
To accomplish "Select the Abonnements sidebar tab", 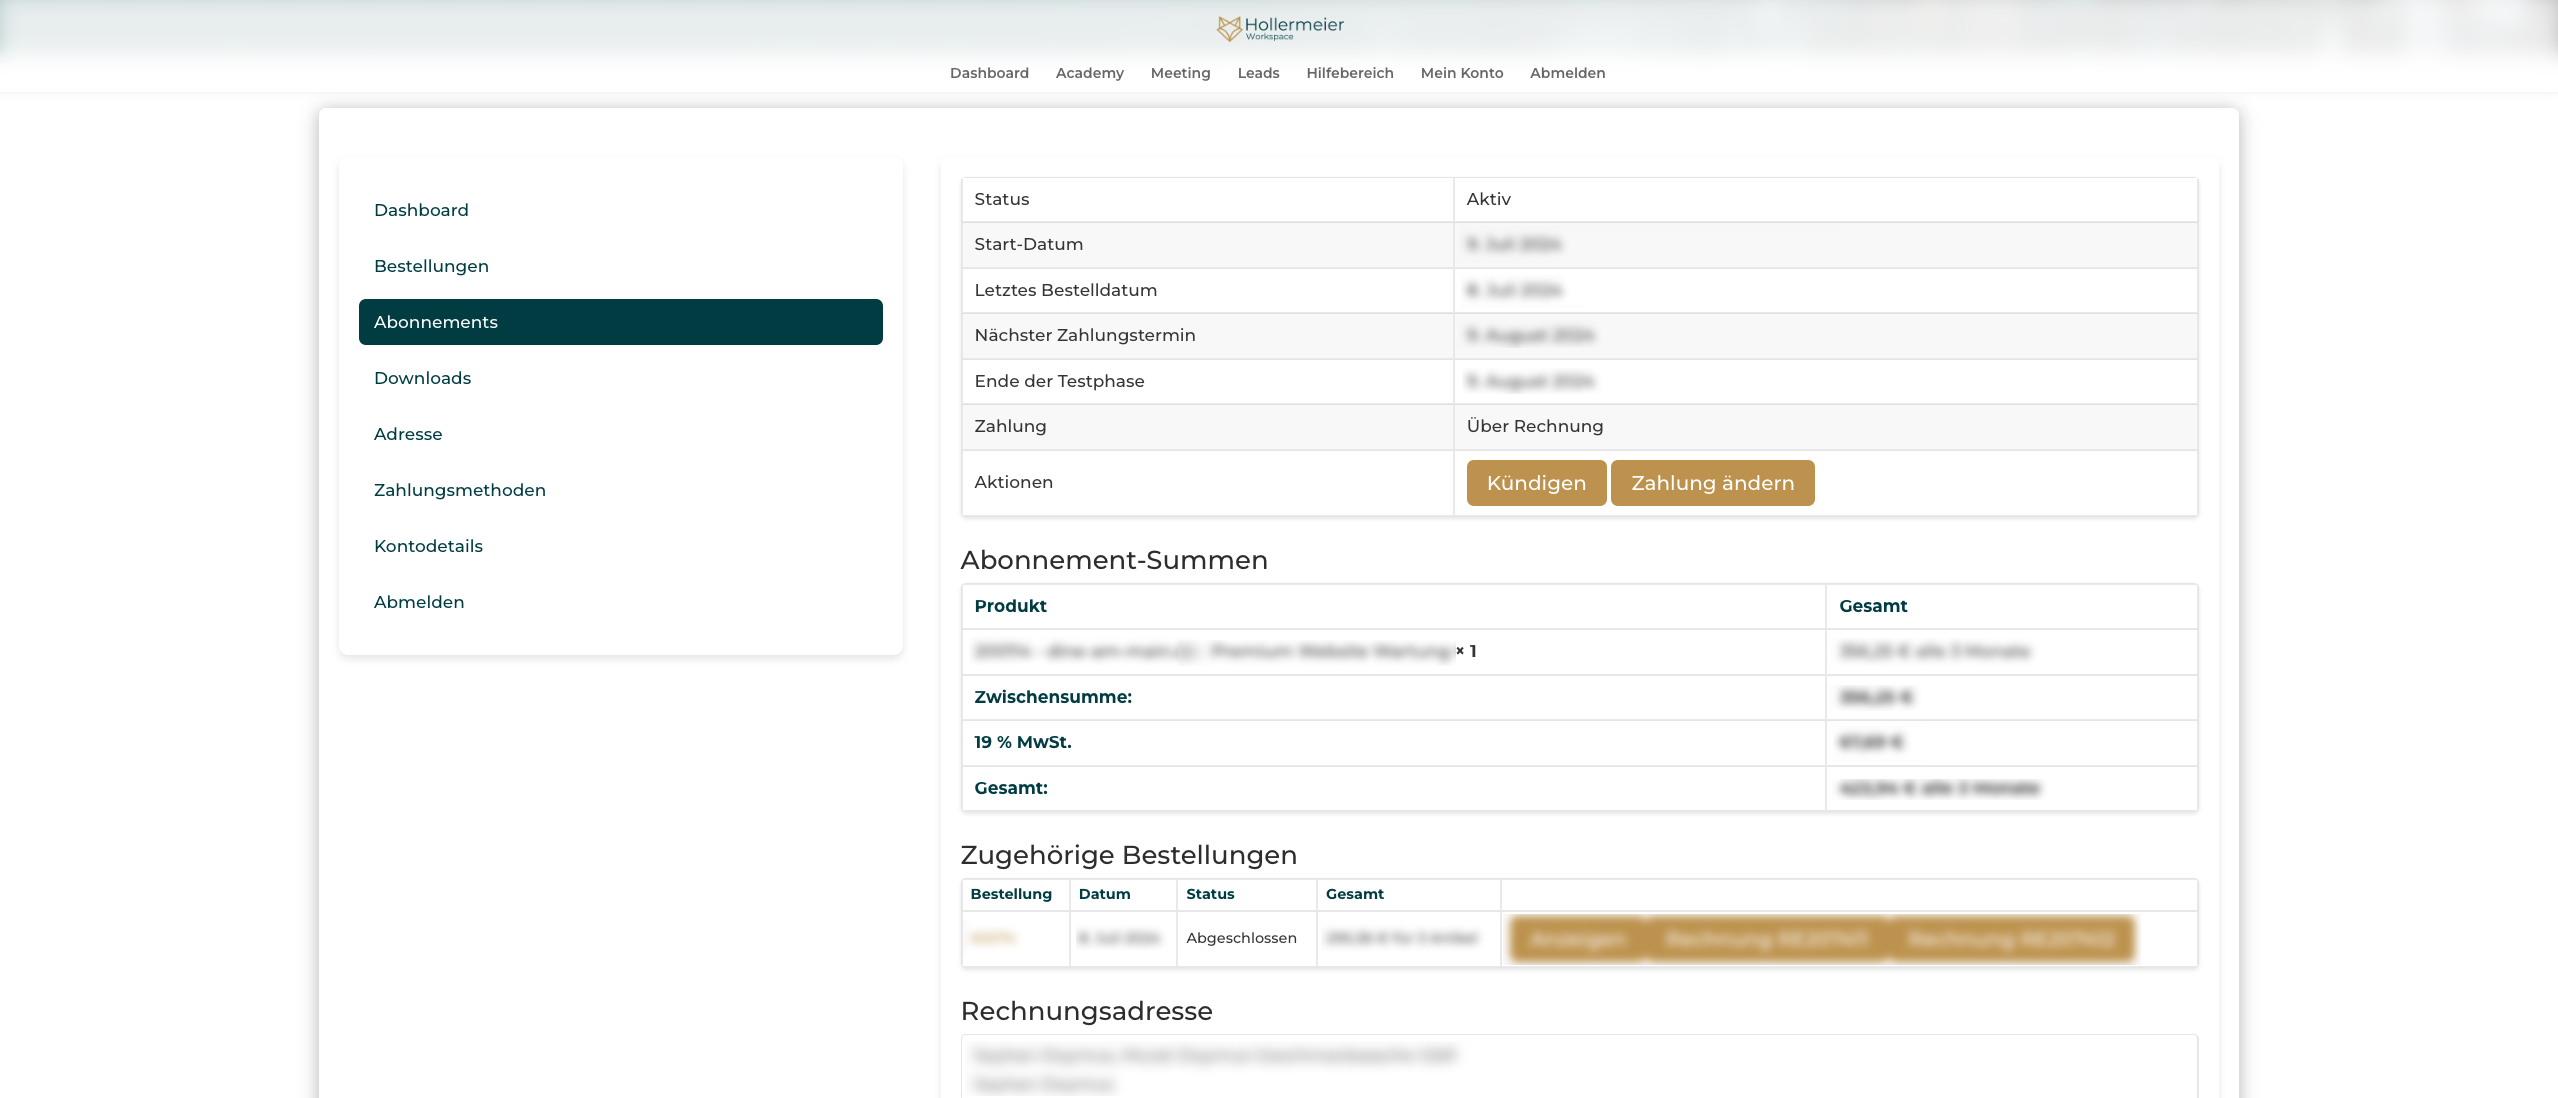I will [x=620, y=322].
